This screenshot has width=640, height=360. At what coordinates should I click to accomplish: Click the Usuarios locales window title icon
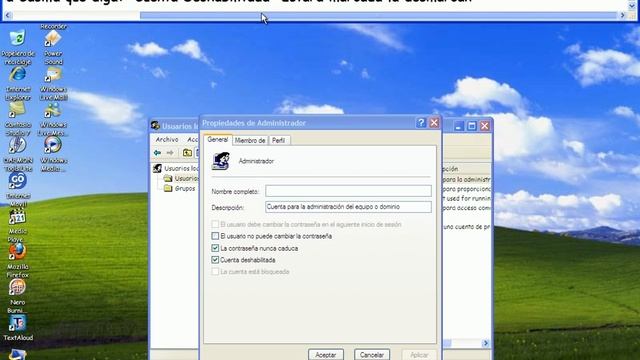(155, 126)
